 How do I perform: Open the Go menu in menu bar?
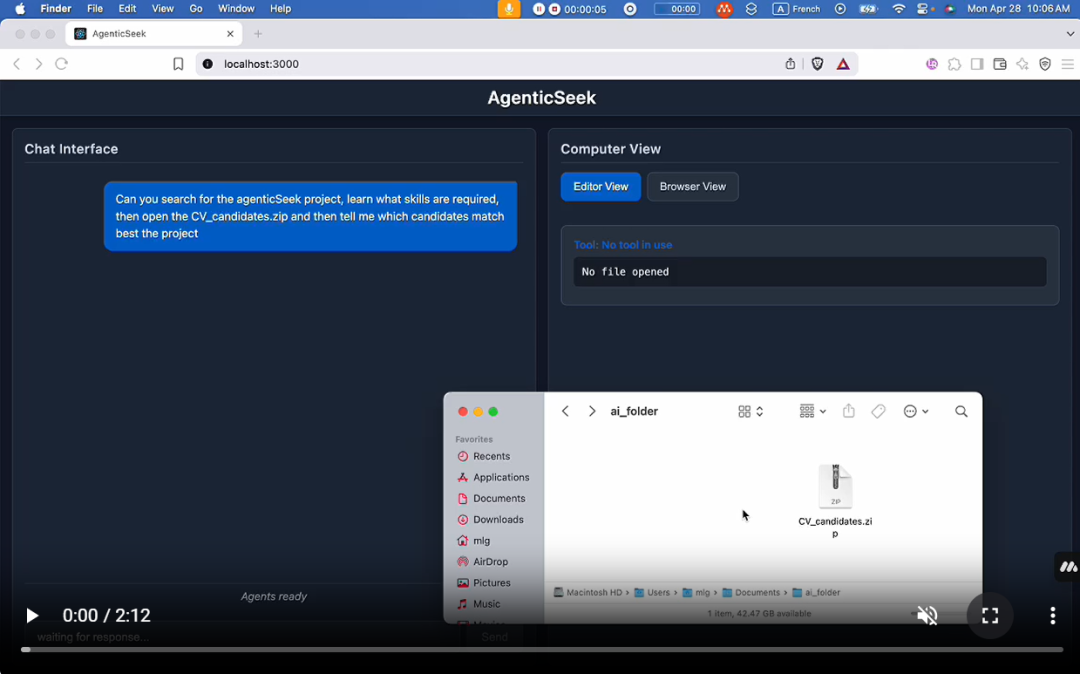(196, 9)
